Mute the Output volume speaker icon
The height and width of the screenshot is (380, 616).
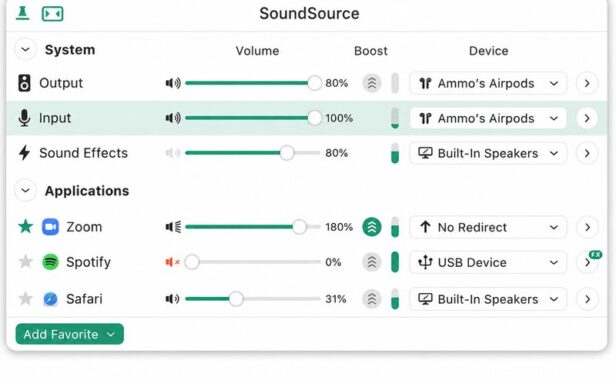(173, 83)
